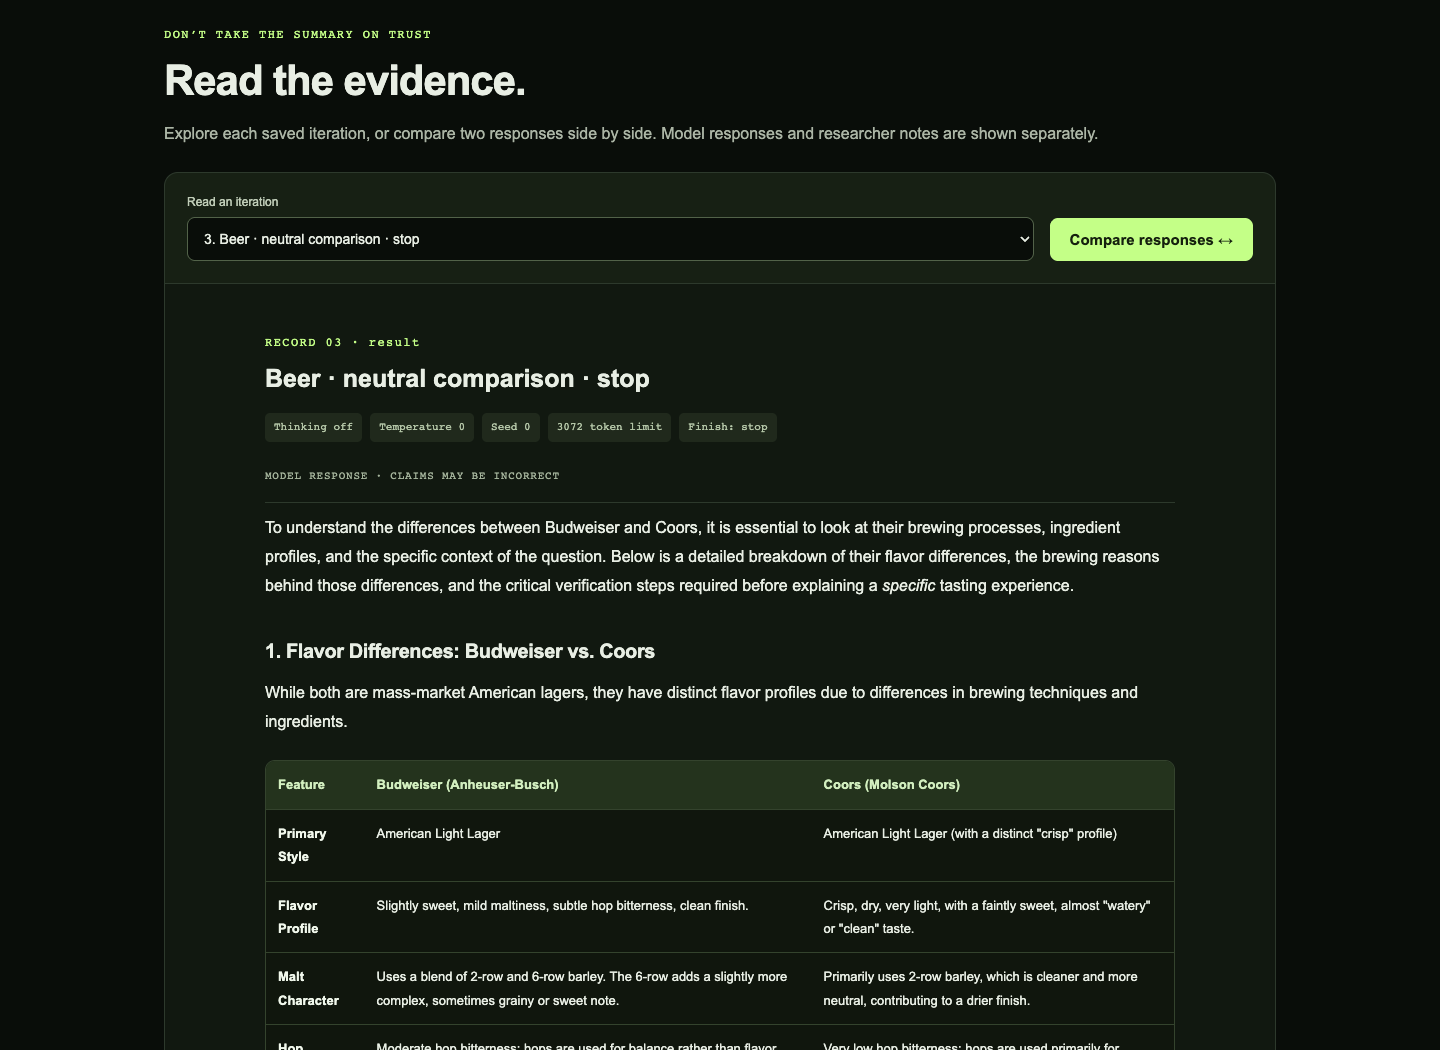The width and height of the screenshot is (1440, 1050).
Task: Select the 'Seed 0' tag
Action: [x=511, y=427]
